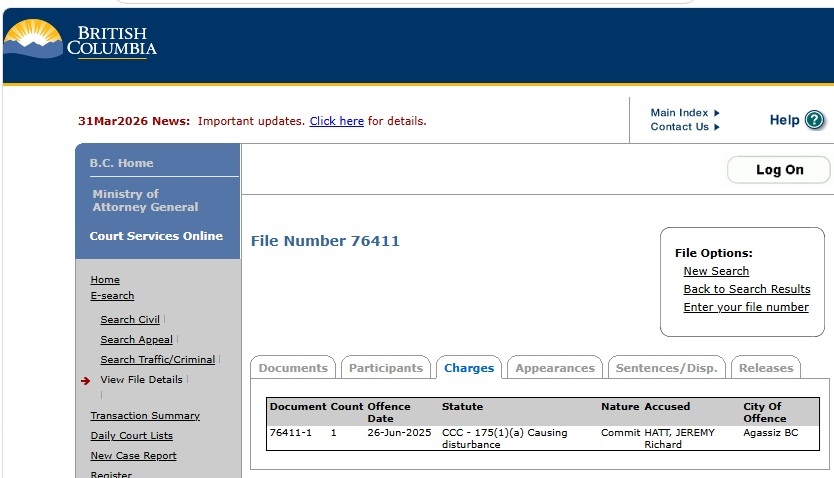This screenshot has width=834, height=478.
Task: Click the Log On button
Action: point(779,170)
